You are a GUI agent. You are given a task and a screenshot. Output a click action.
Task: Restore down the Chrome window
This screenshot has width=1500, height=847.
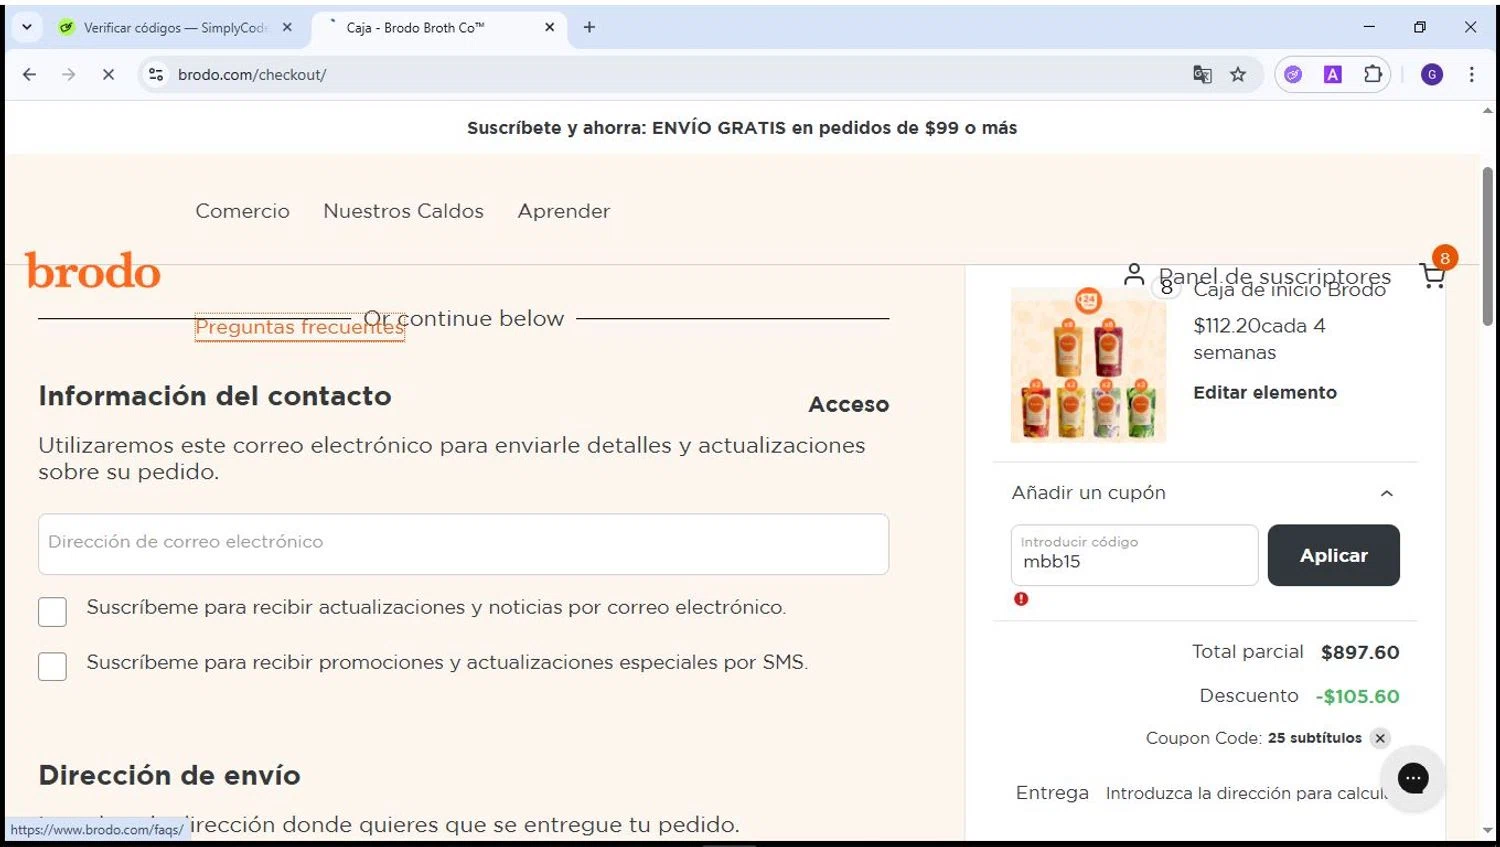(x=1420, y=27)
